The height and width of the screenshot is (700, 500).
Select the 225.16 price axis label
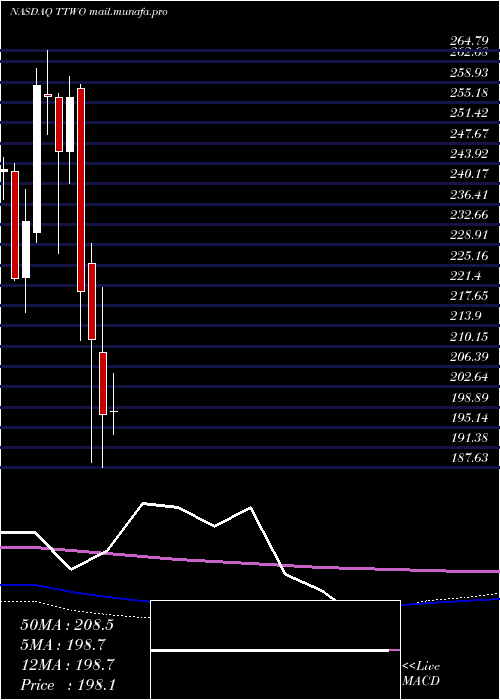click(469, 255)
